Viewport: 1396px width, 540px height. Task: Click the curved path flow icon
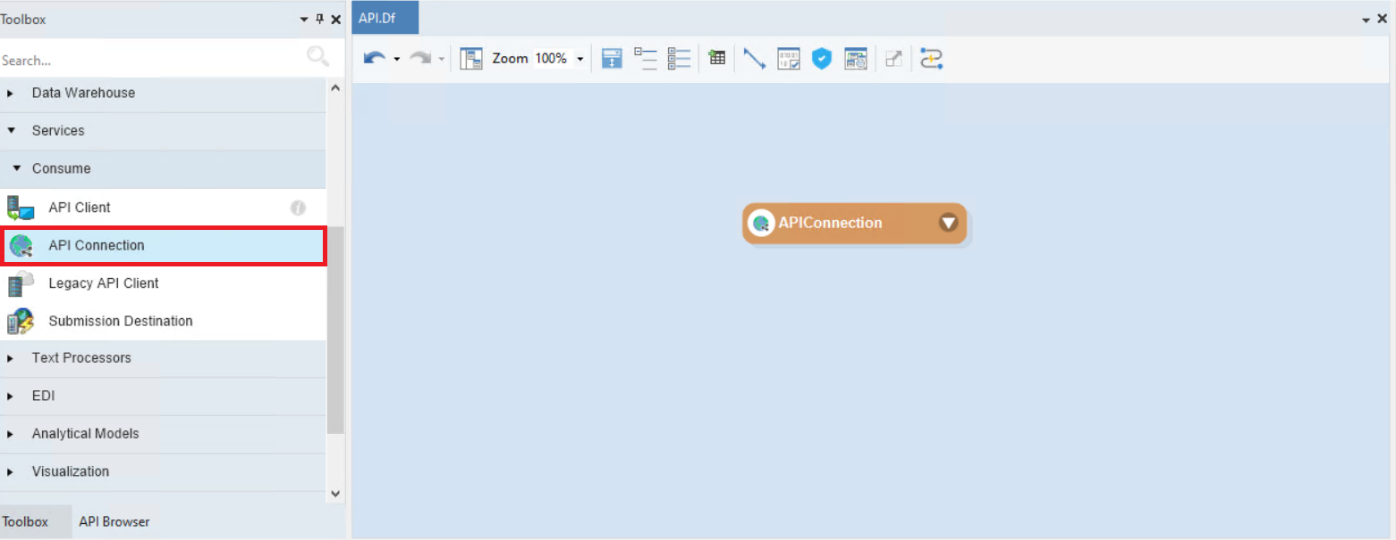[931, 59]
